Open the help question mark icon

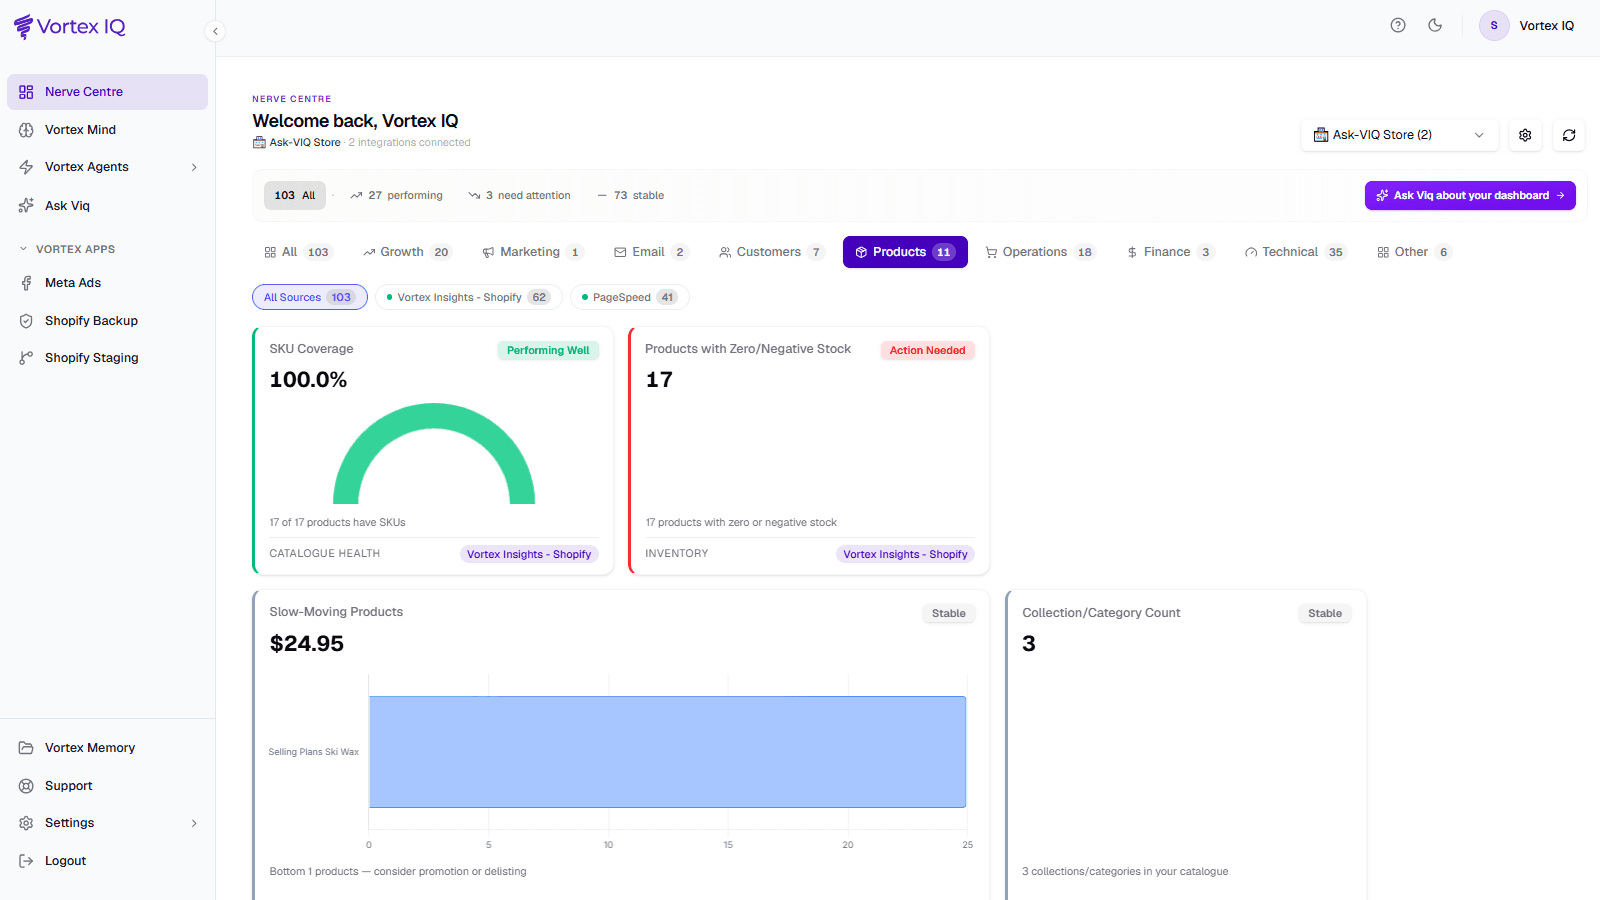click(x=1398, y=26)
